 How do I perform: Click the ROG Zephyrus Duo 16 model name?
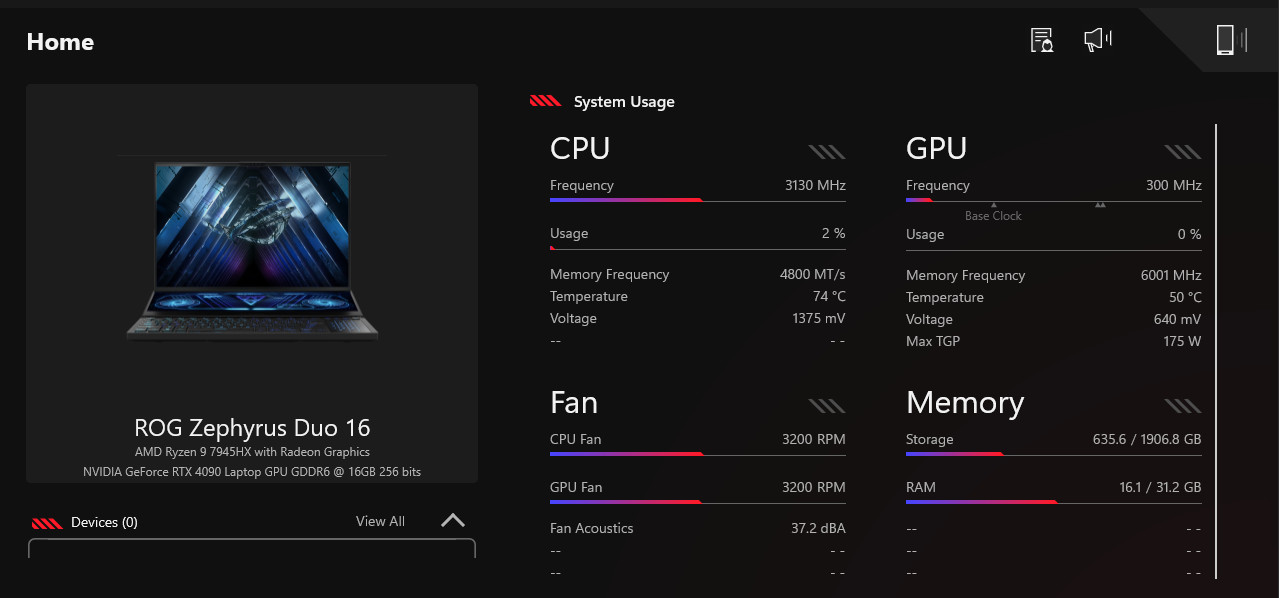(252, 428)
